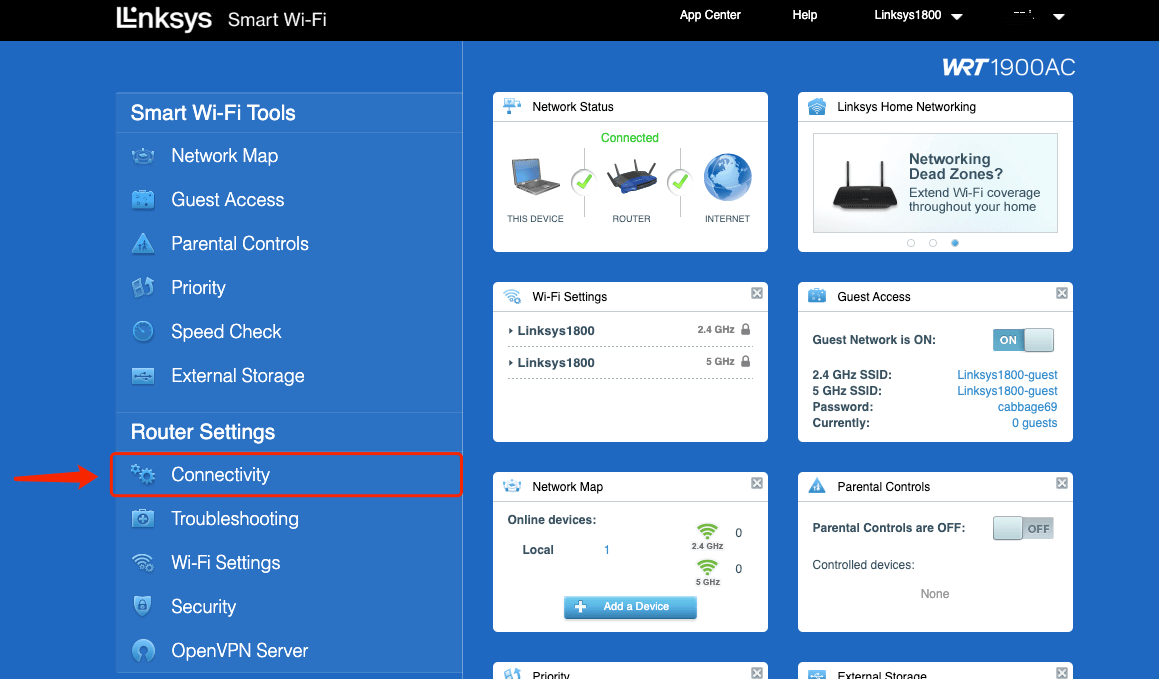The height and width of the screenshot is (679, 1159).
Task: Click the laptop 'This Device' icon
Action: coord(535,177)
